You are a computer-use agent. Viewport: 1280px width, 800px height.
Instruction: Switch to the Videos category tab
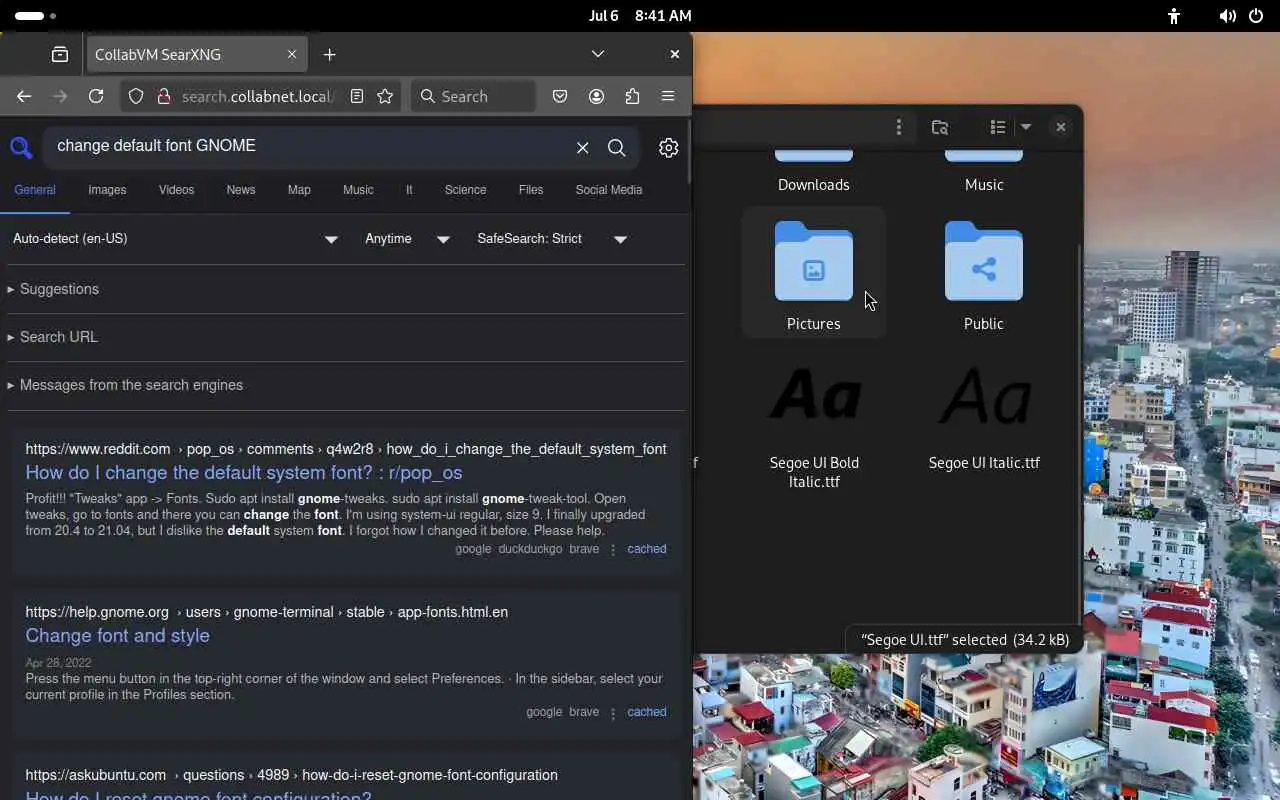point(176,190)
